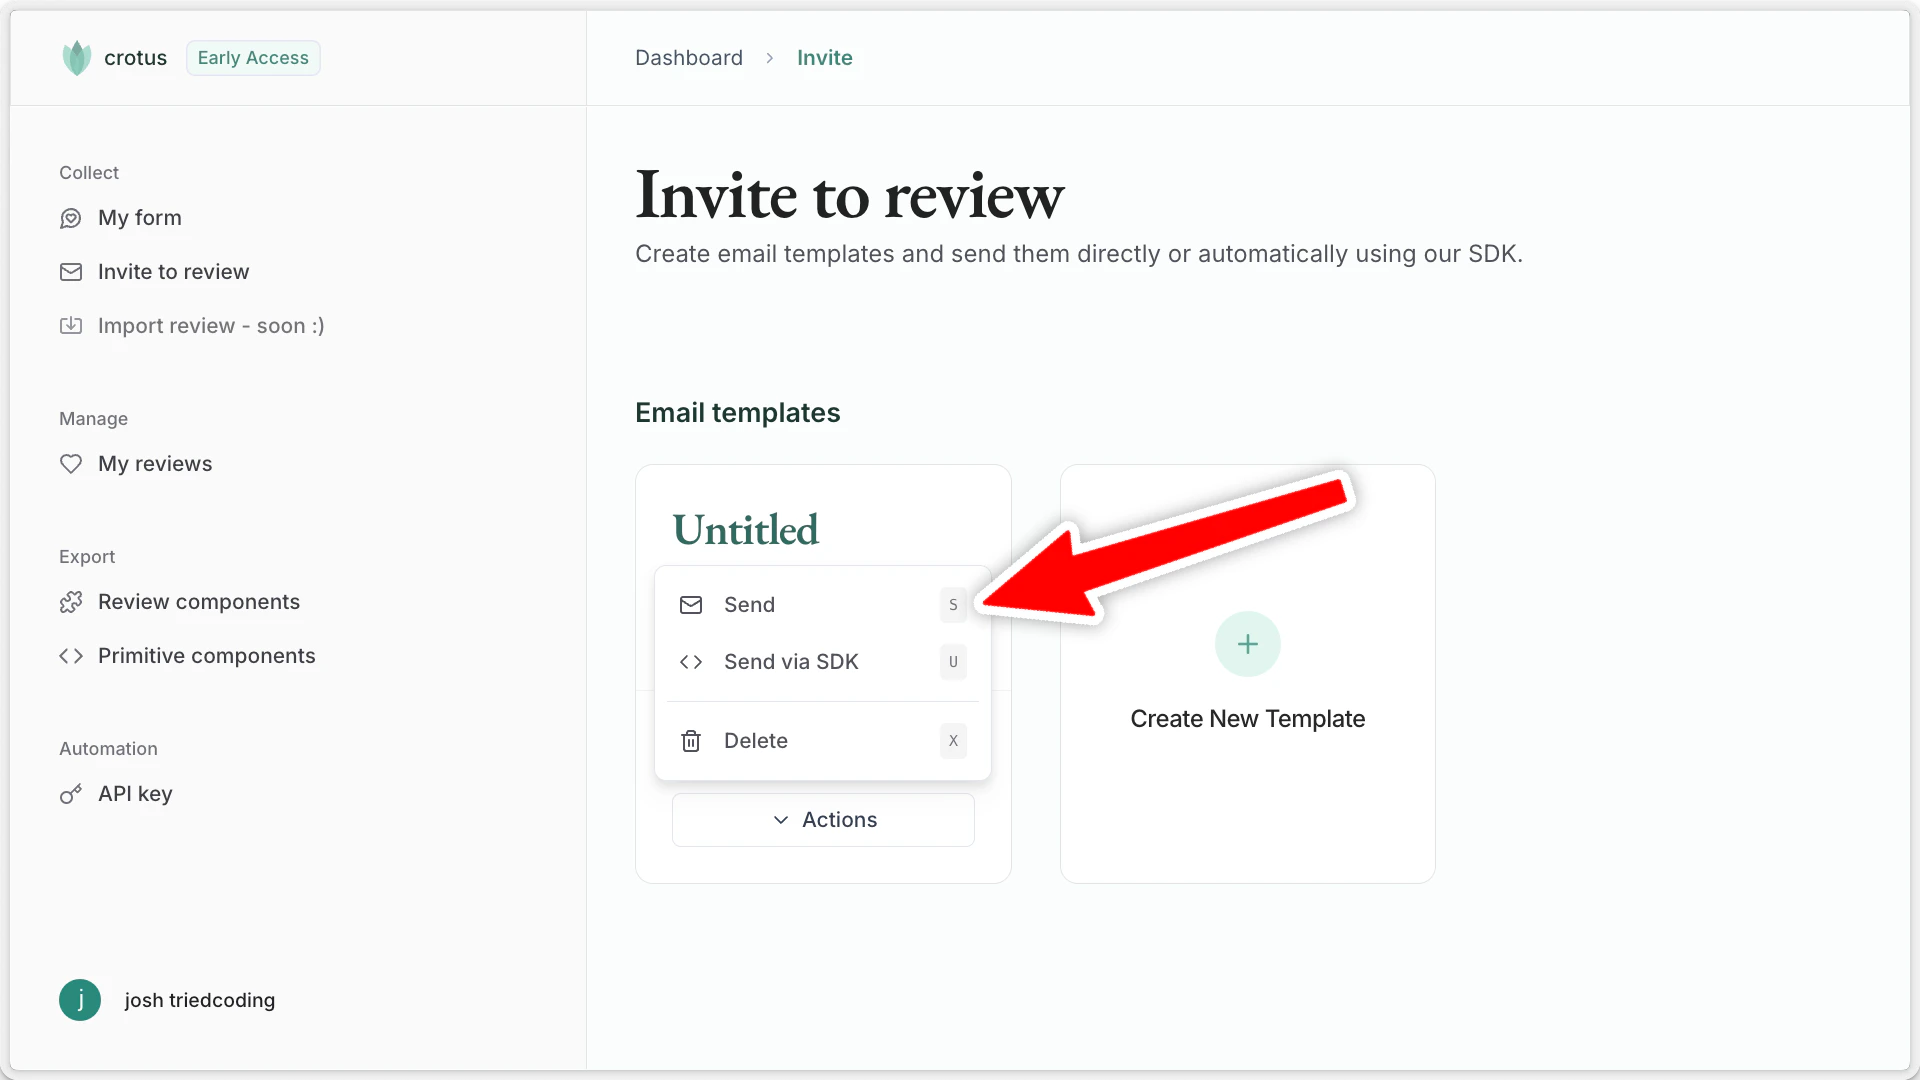Choose Delete from the actions menu

(x=822, y=741)
